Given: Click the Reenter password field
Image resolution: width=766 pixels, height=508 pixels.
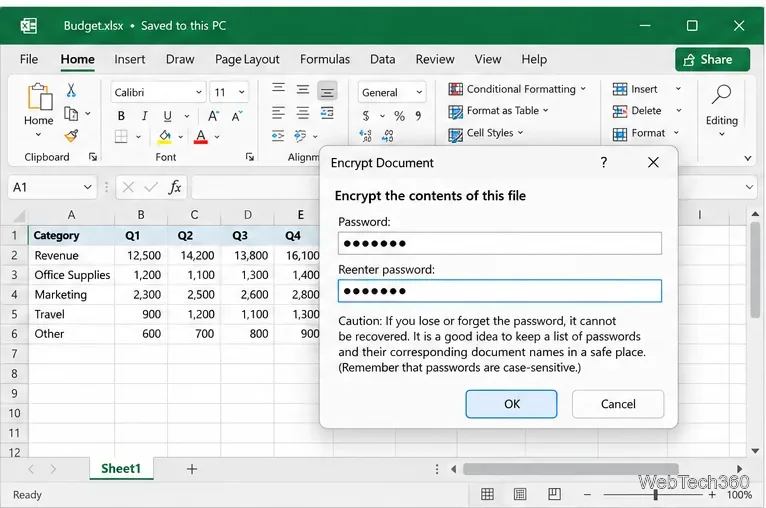Looking at the screenshot, I should coord(500,291).
